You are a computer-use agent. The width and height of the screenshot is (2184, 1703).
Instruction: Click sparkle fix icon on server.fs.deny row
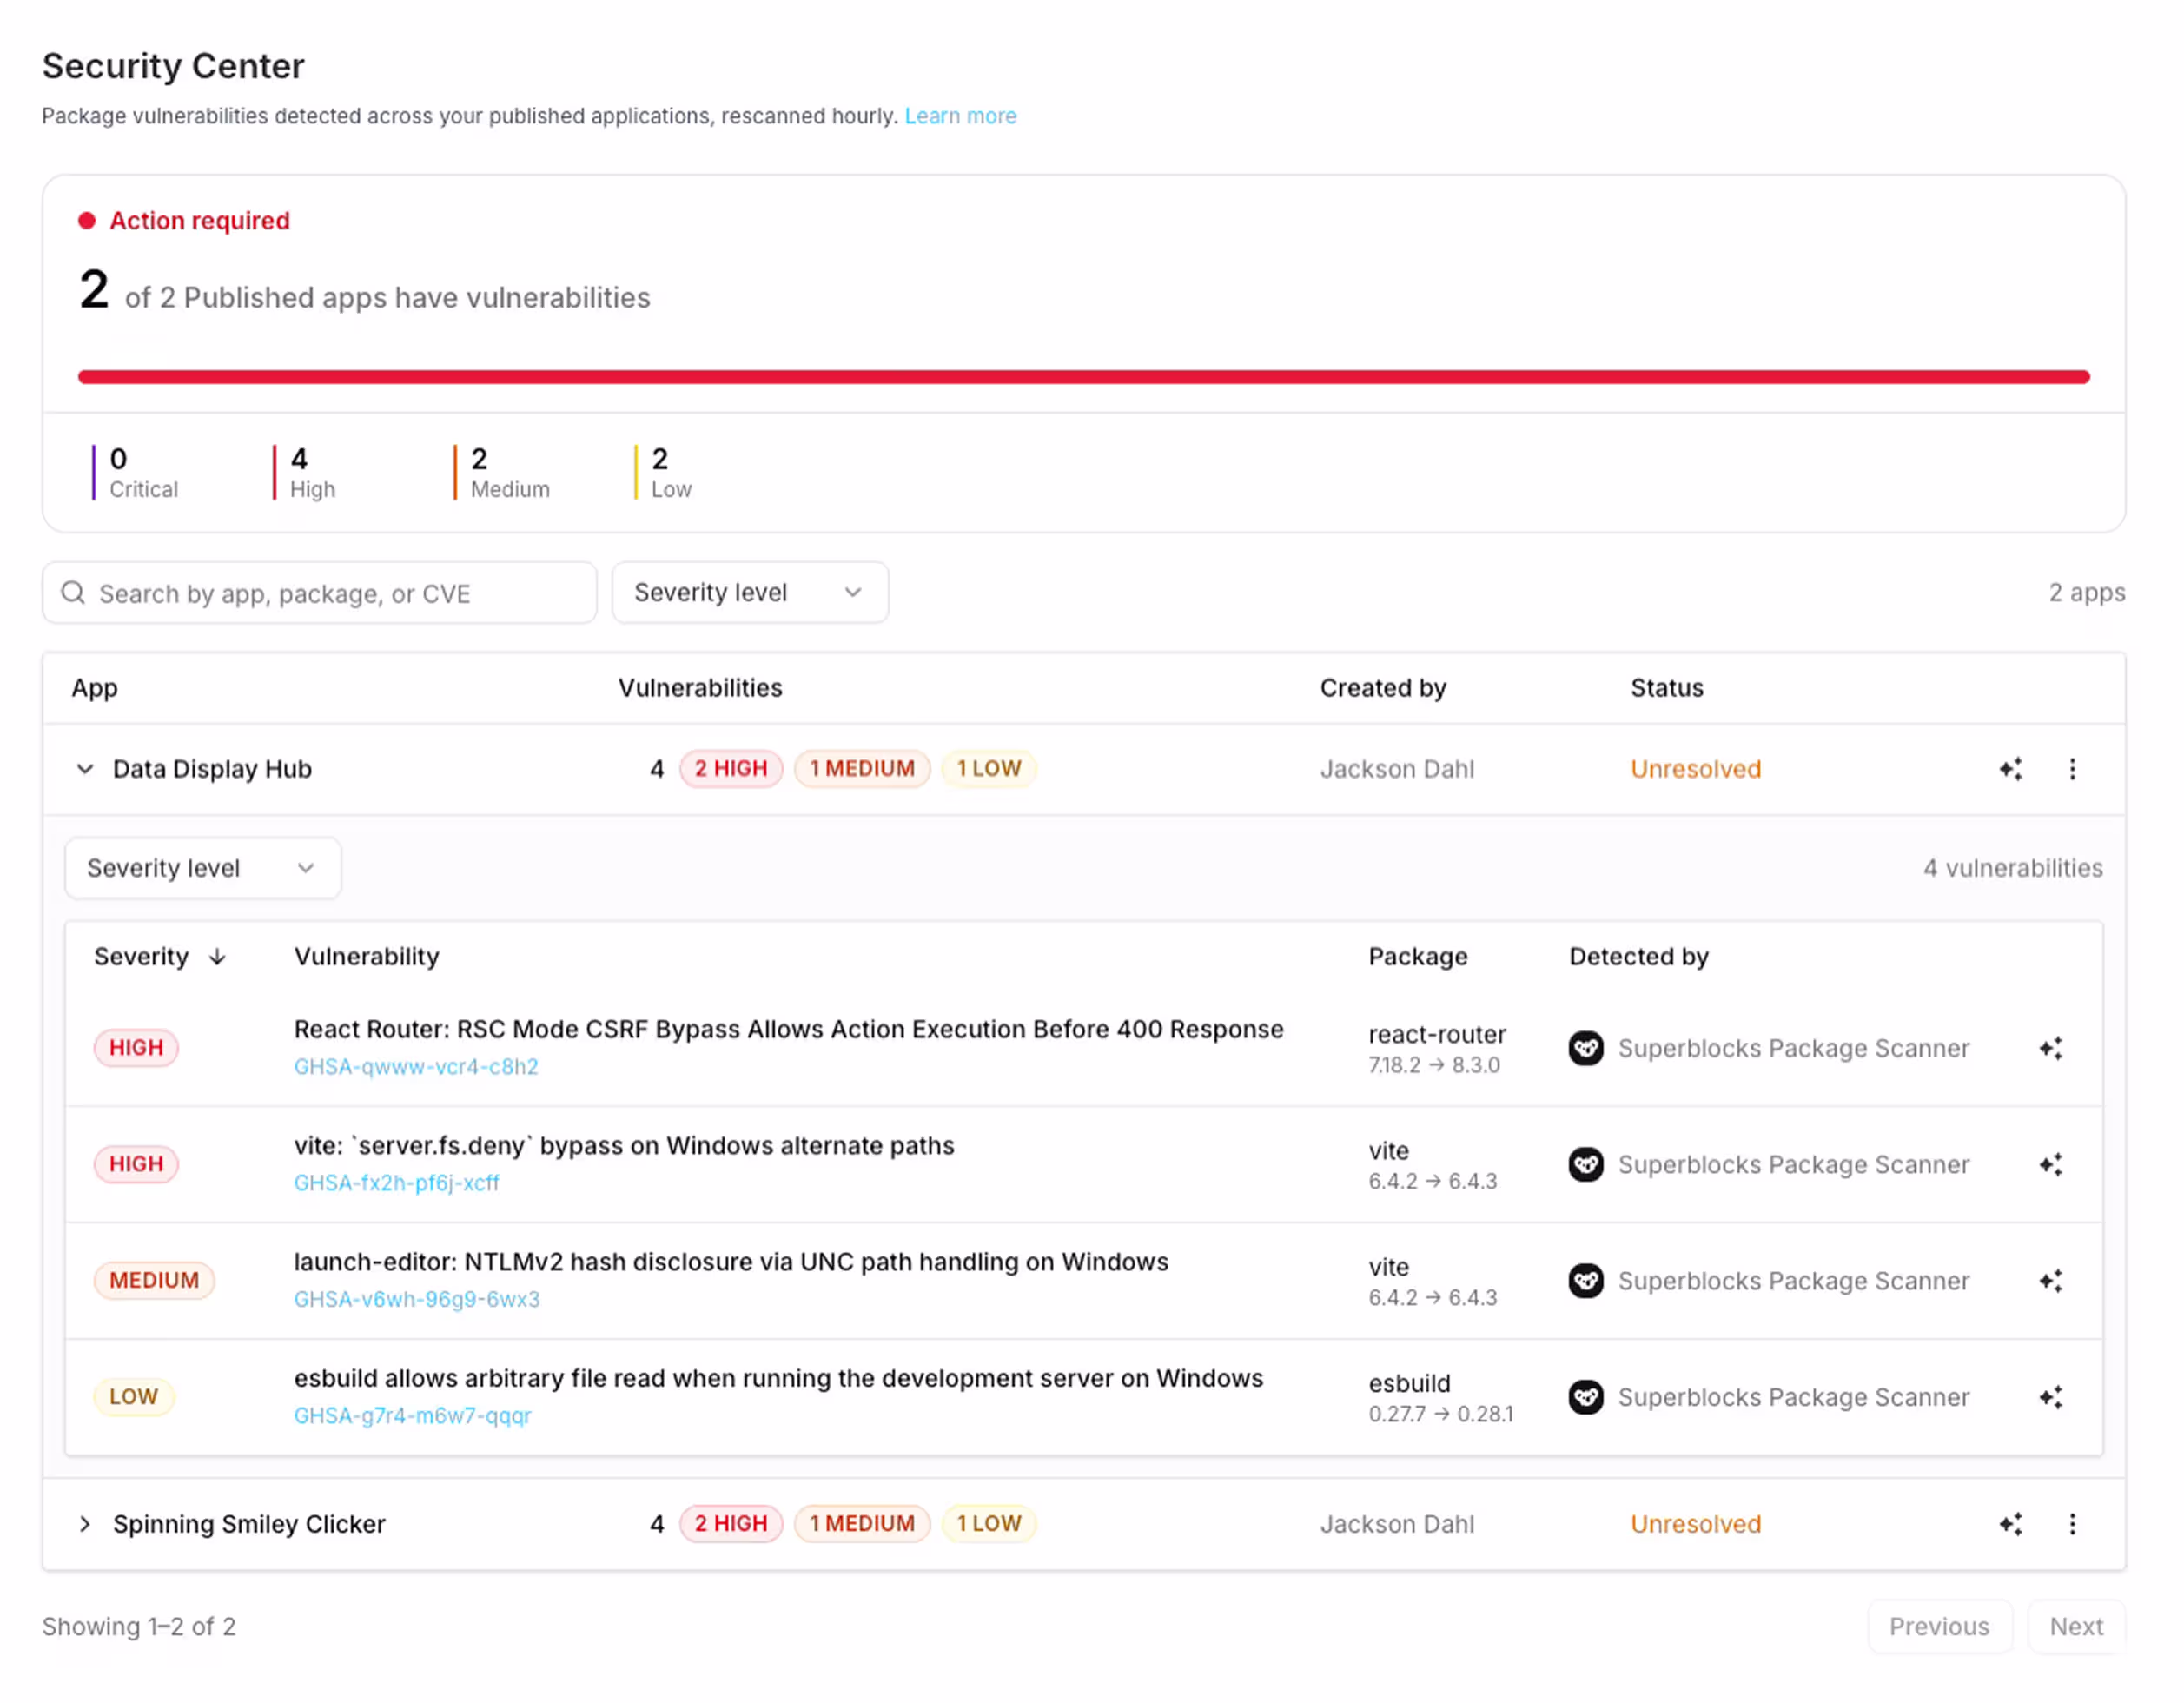[2051, 1164]
